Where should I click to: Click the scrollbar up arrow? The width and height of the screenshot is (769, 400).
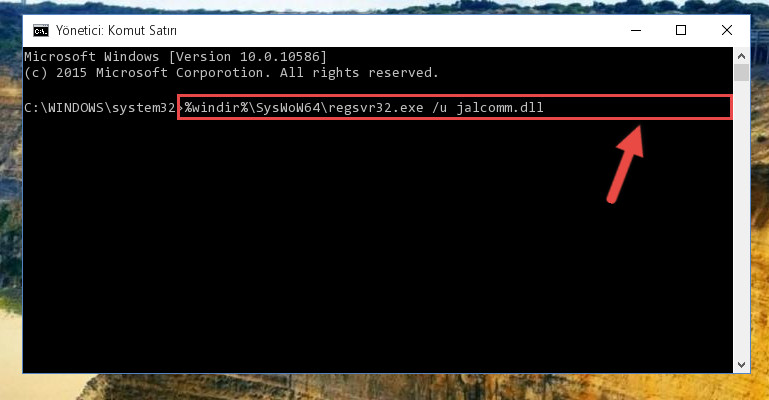point(741,56)
